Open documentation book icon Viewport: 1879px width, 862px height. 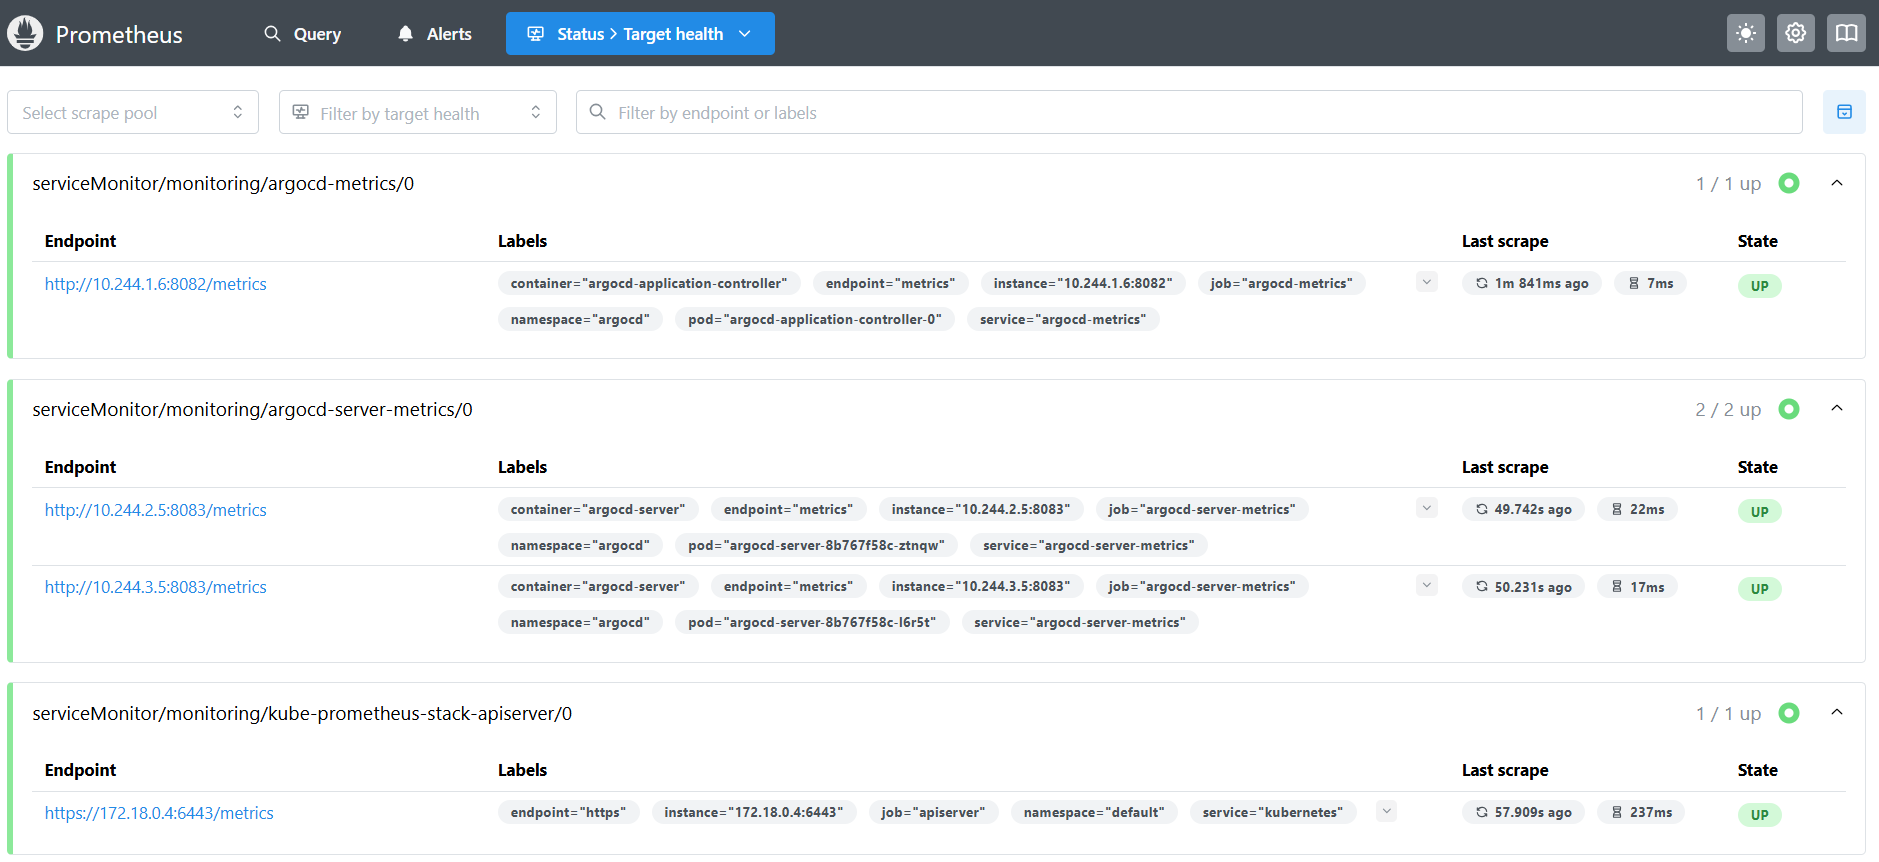coord(1847,33)
